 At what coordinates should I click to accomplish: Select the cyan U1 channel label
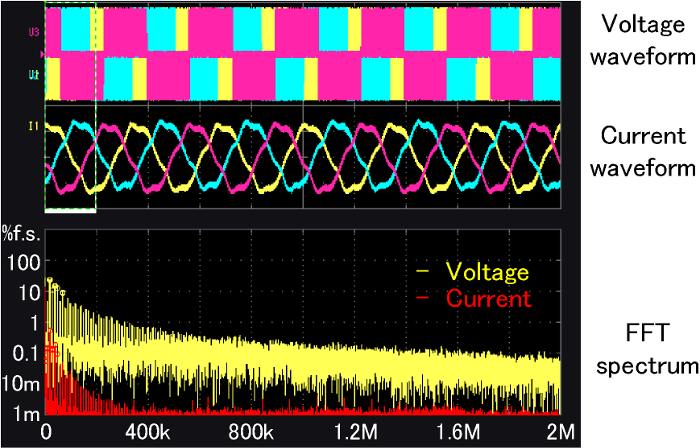[x=36, y=75]
